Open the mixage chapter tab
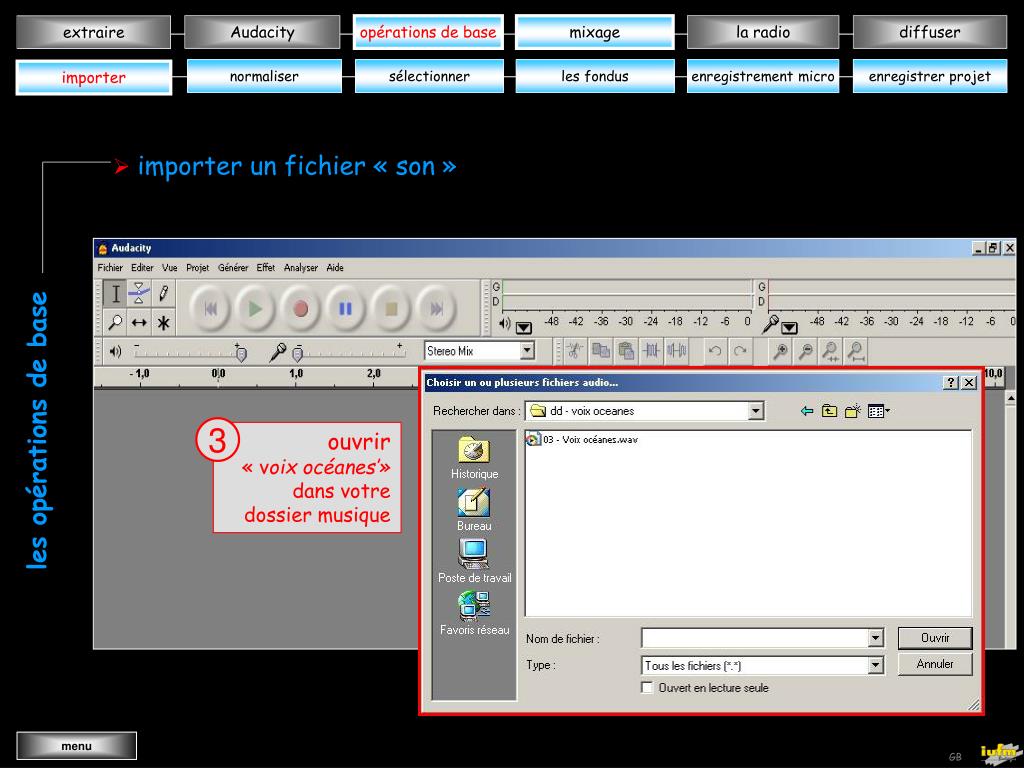This screenshot has height=768, width=1024. pos(594,32)
